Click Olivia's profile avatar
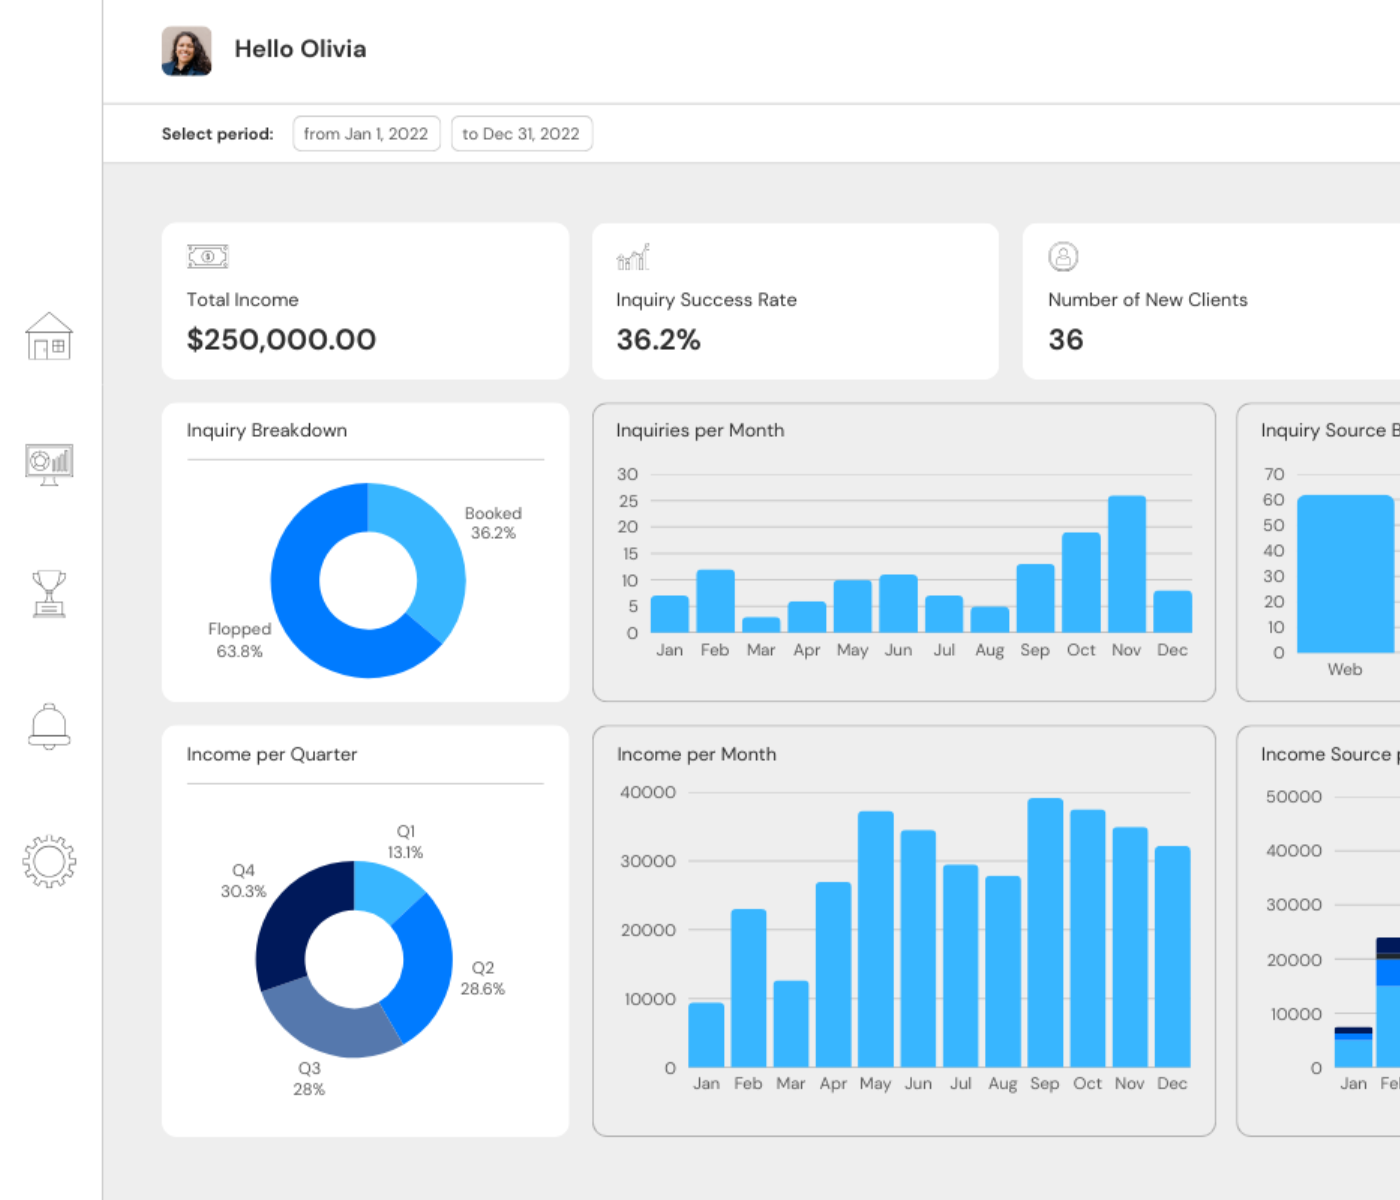1400x1200 pixels. pyautogui.click(x=187, y=51)
